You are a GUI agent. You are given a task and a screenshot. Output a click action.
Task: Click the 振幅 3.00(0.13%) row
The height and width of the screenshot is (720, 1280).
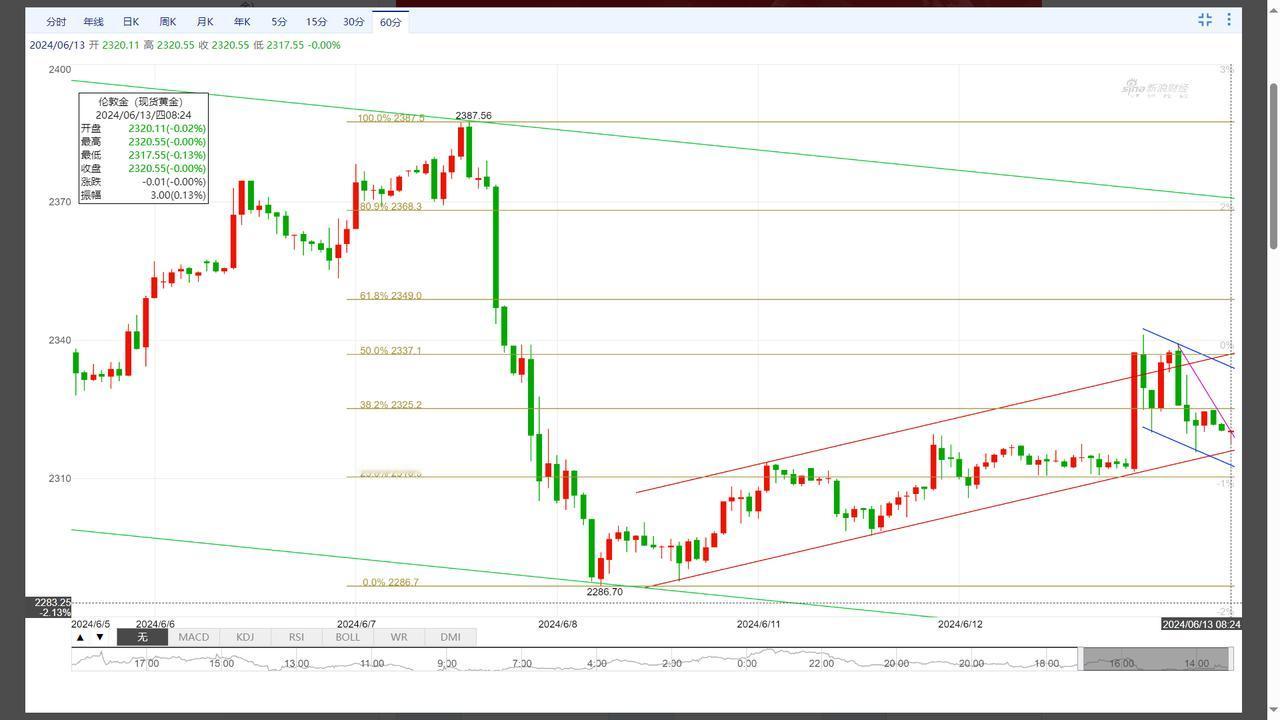[143, 195]
